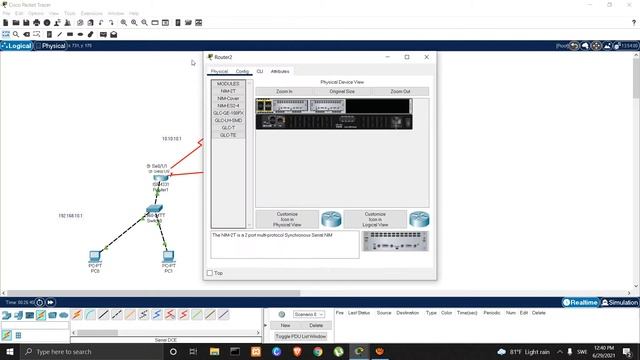Expand the PDU list panel arrow
Viewport: 640px width, 360px height.
coord(266,325)
